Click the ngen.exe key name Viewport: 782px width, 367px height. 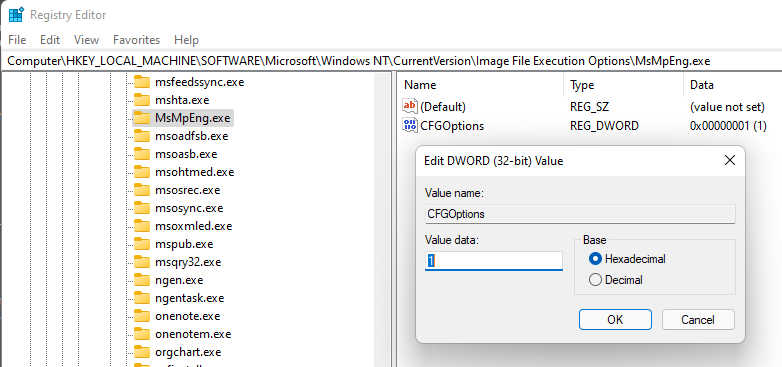pyautogui.click(x=179, y=280)
